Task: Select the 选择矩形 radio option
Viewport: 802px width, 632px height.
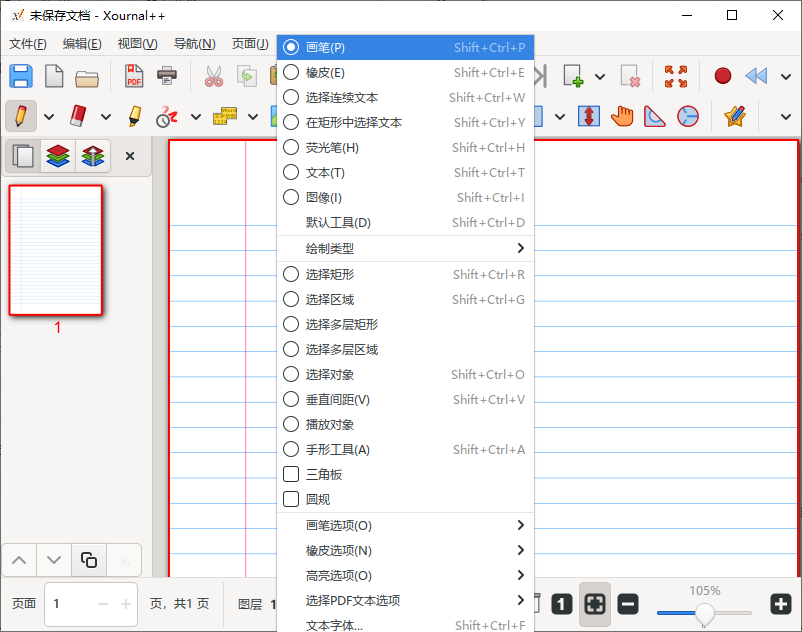Action: [x=405, y=274]
